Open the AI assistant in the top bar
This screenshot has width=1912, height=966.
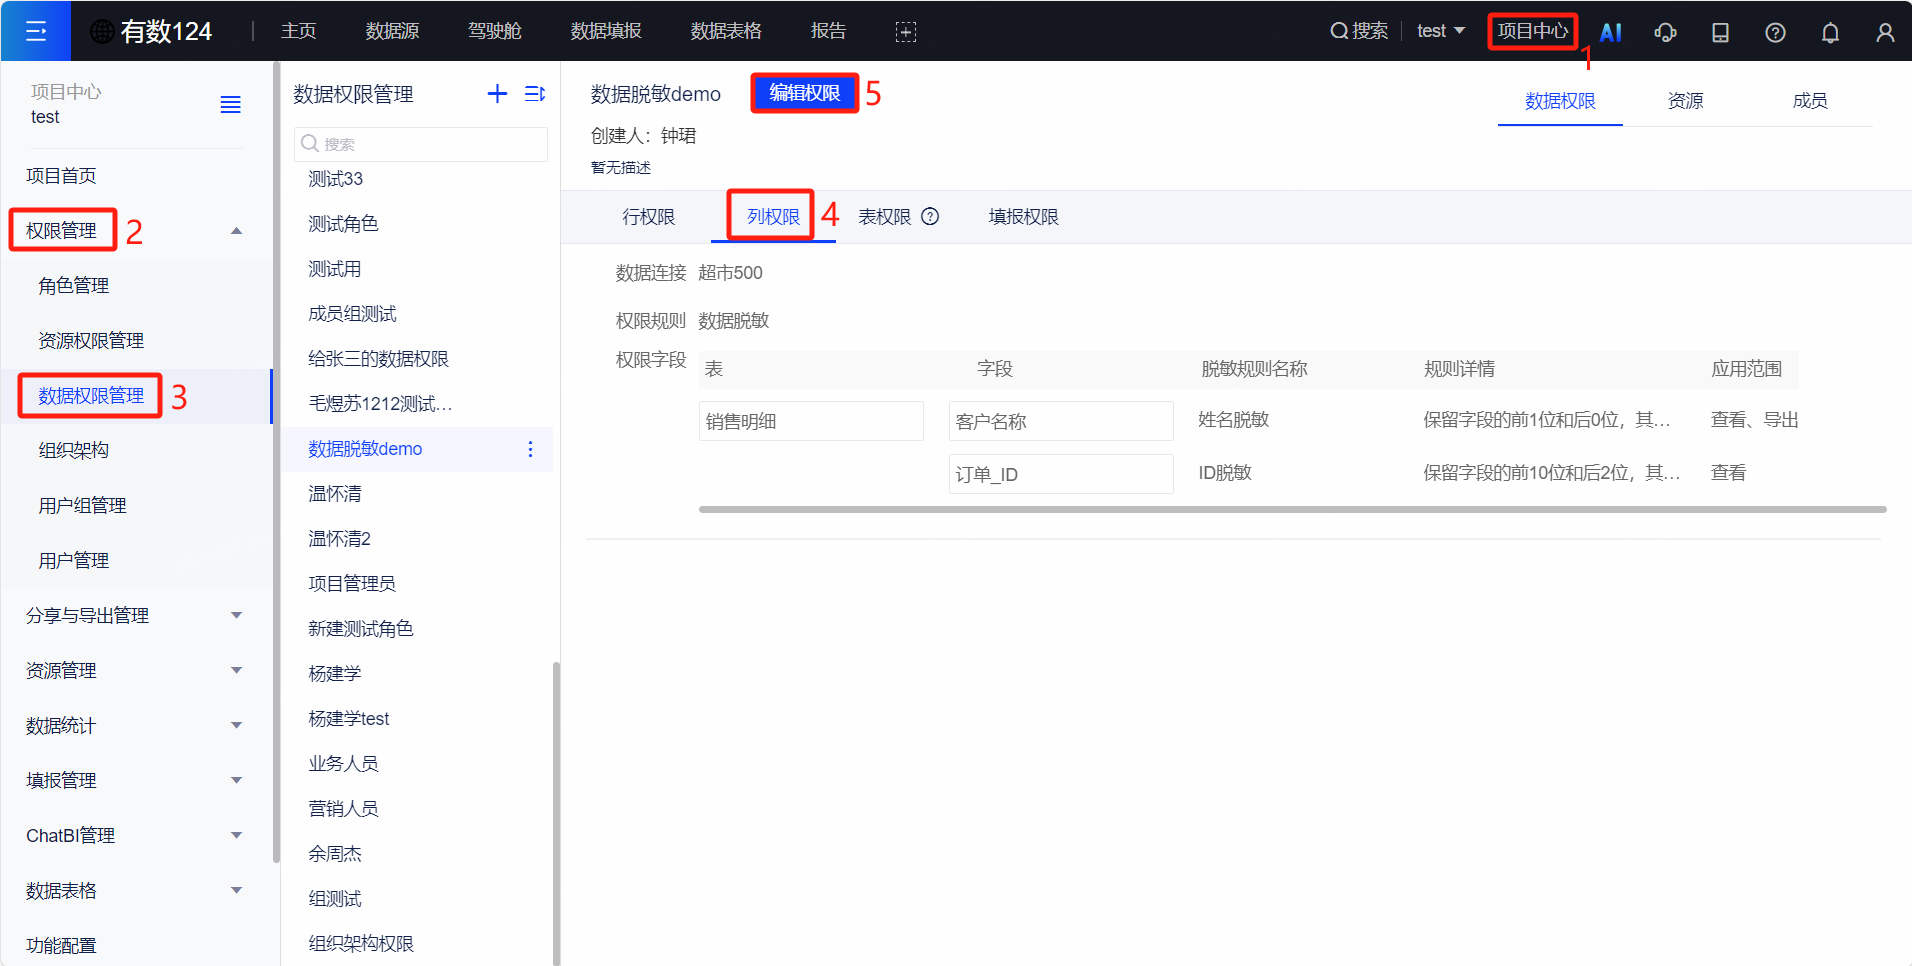1610,31
